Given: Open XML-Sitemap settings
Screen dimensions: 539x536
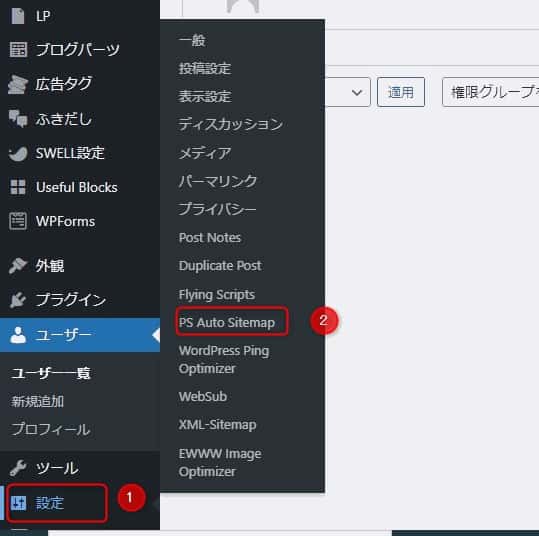Looking at the screenshot, I should pyautogui.click(x=217, y=425).
